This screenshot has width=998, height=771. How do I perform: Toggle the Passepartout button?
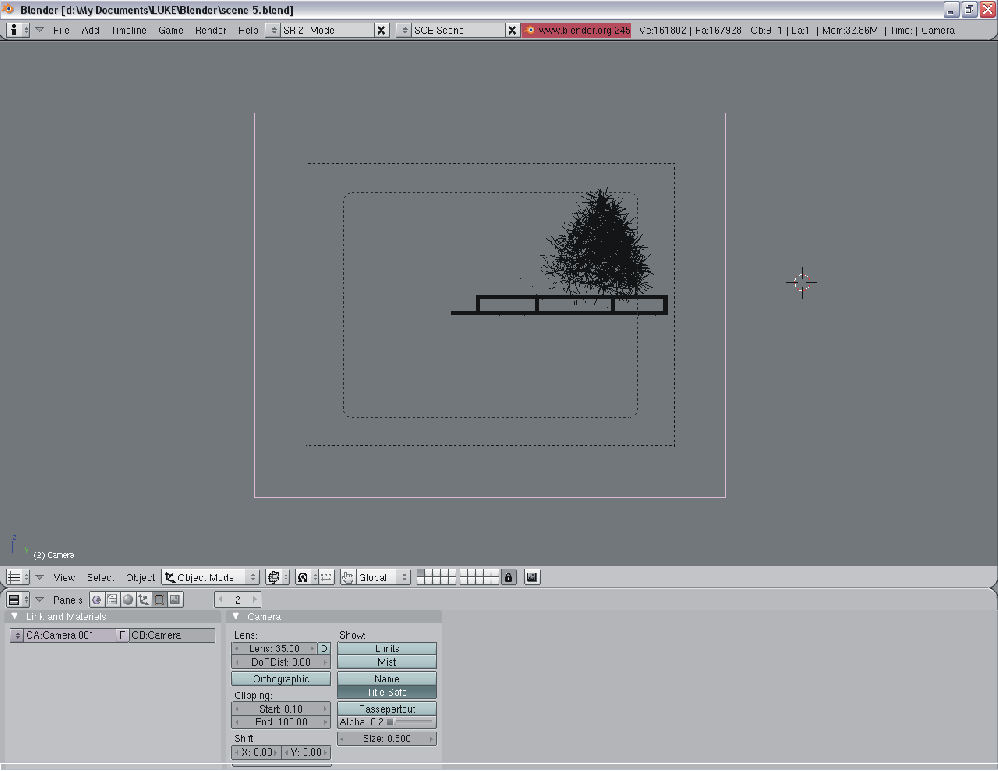[387, 709]
